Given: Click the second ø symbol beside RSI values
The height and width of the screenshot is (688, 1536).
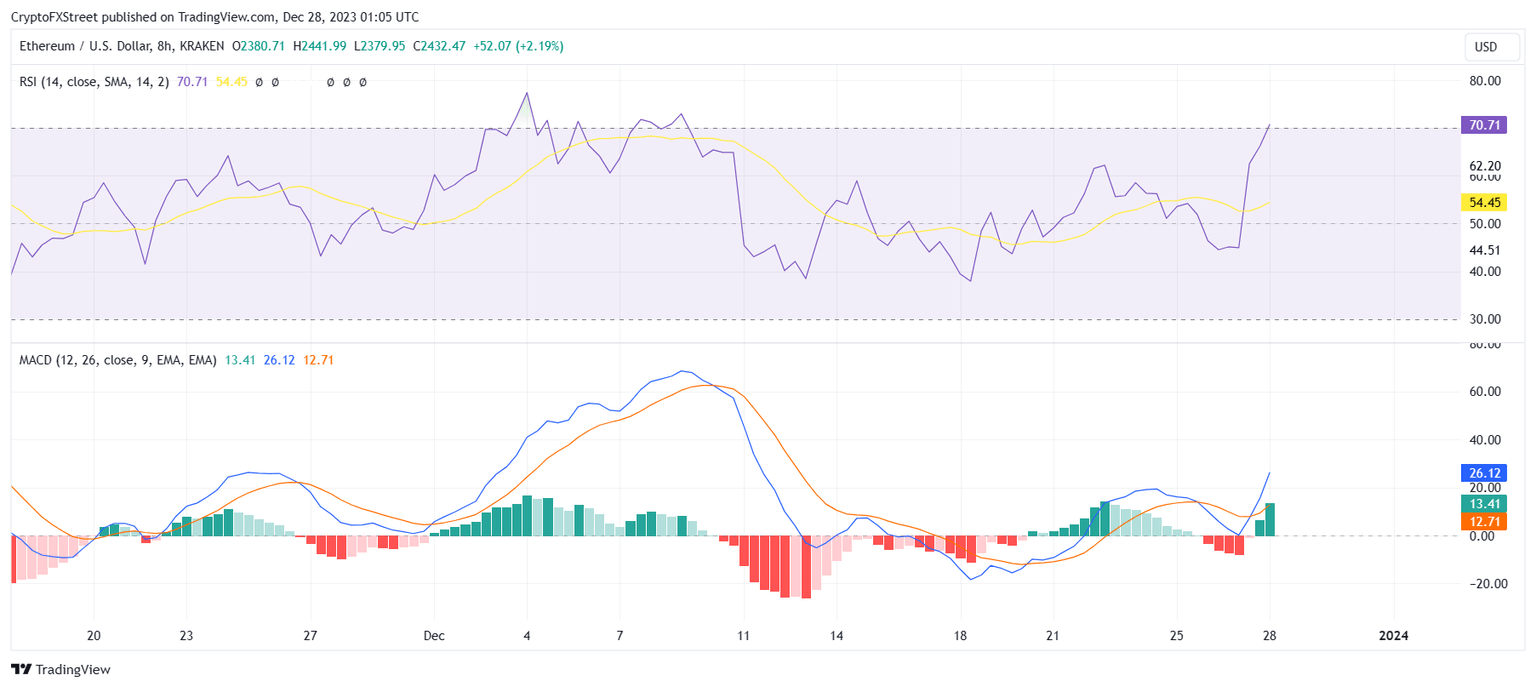Looking at the screenshot, I should [274, 82].
